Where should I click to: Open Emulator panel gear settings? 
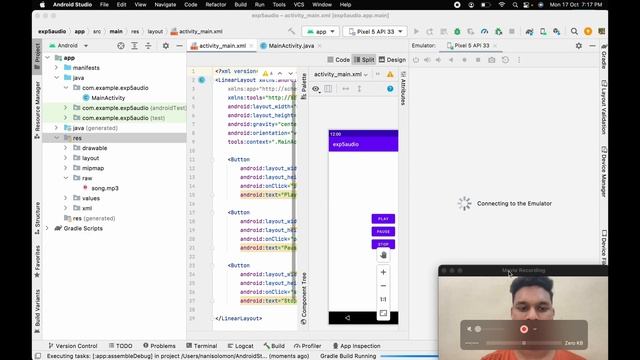(579, 46)
